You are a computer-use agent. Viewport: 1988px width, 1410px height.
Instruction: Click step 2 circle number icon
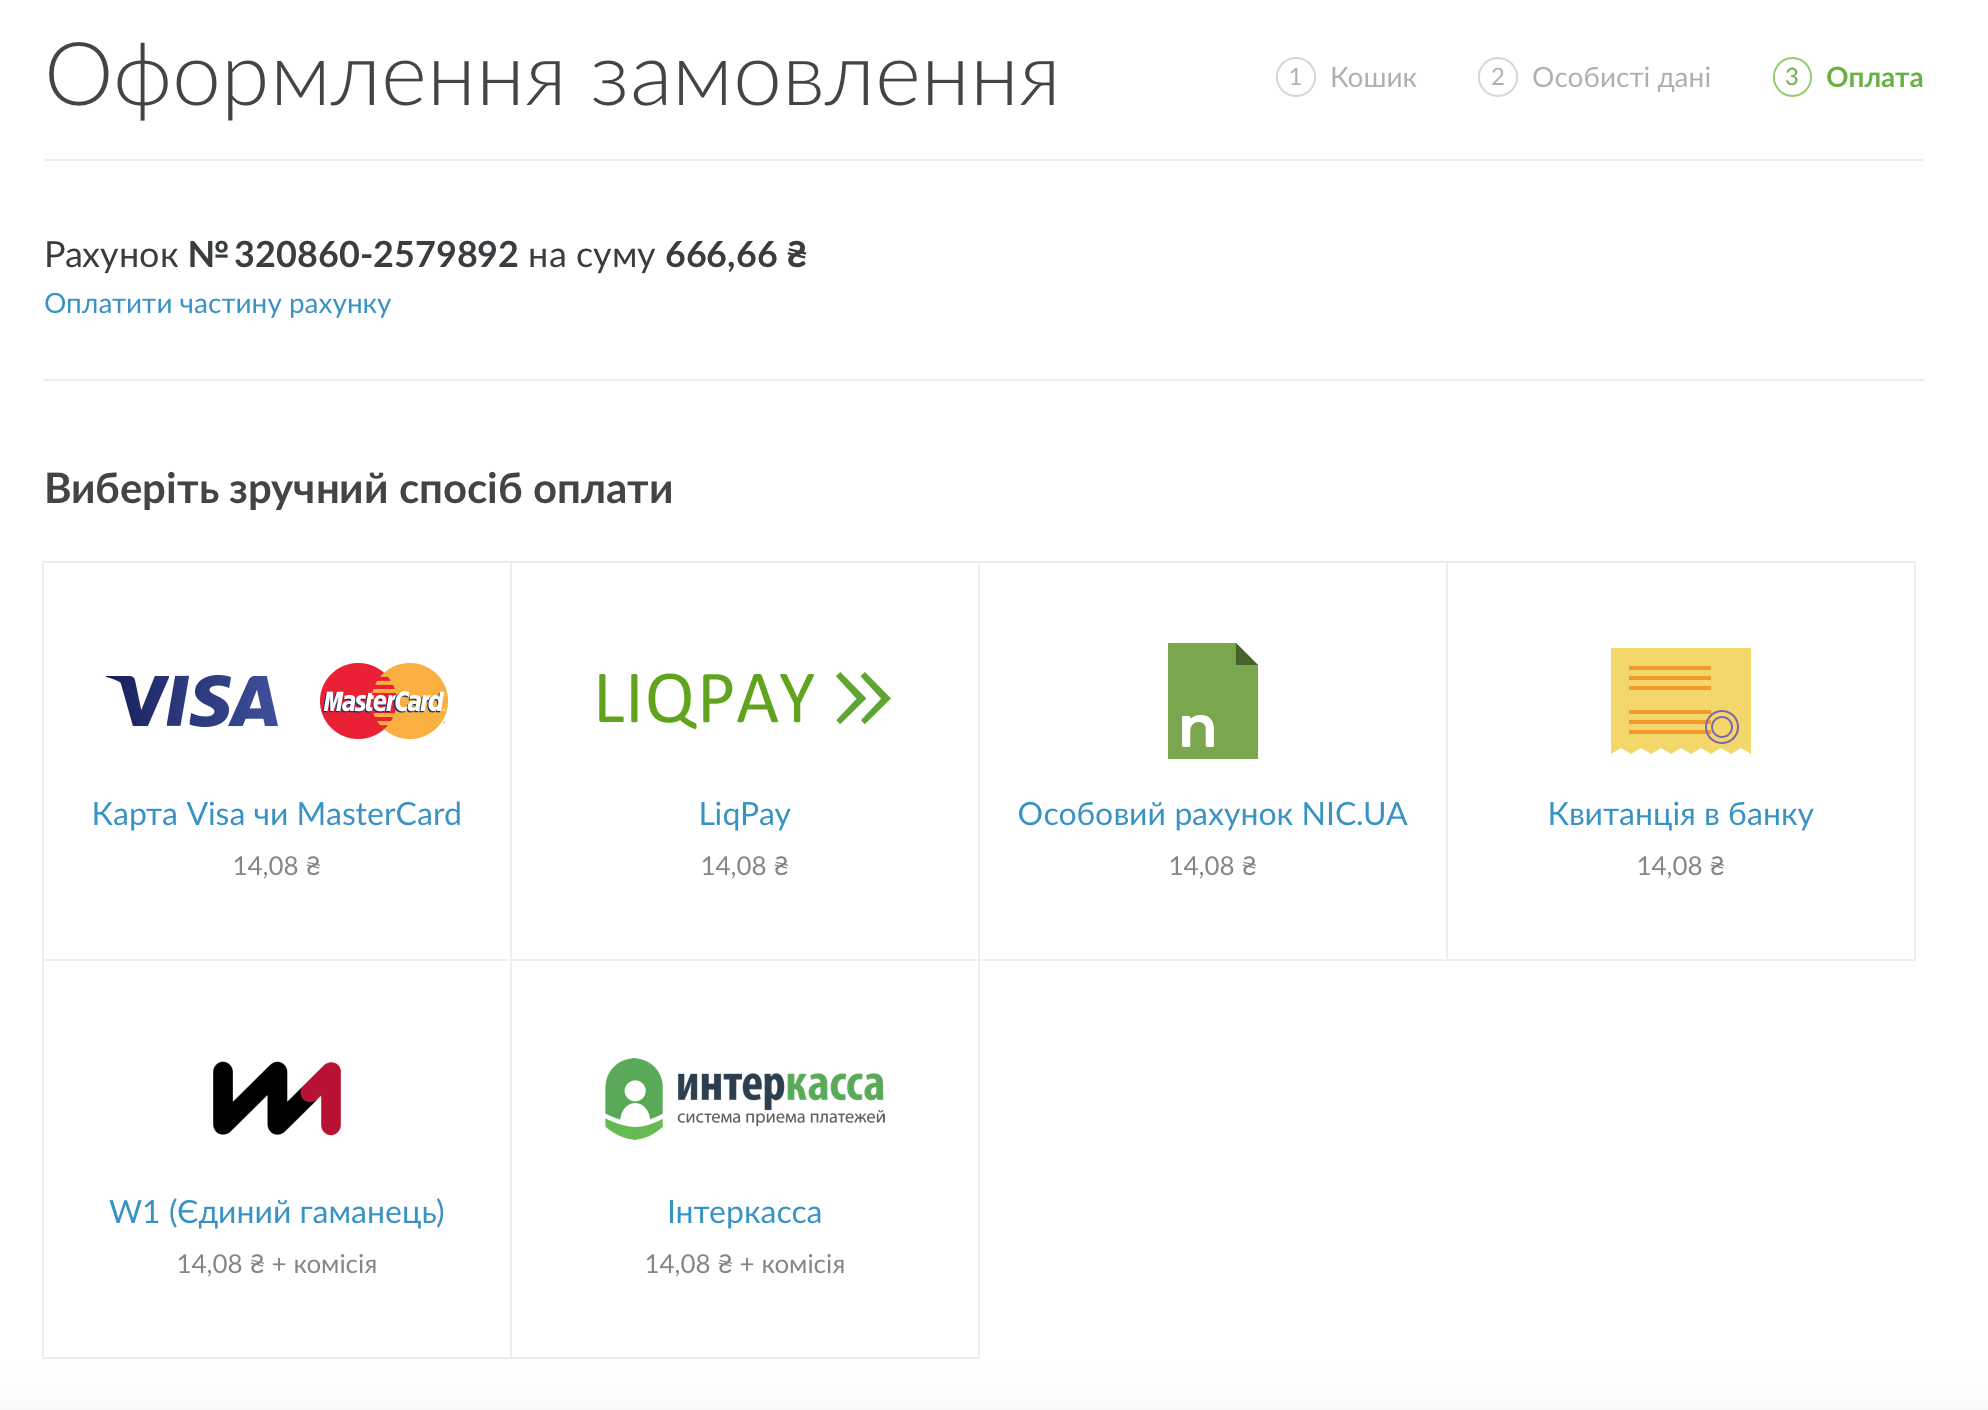1497,77
